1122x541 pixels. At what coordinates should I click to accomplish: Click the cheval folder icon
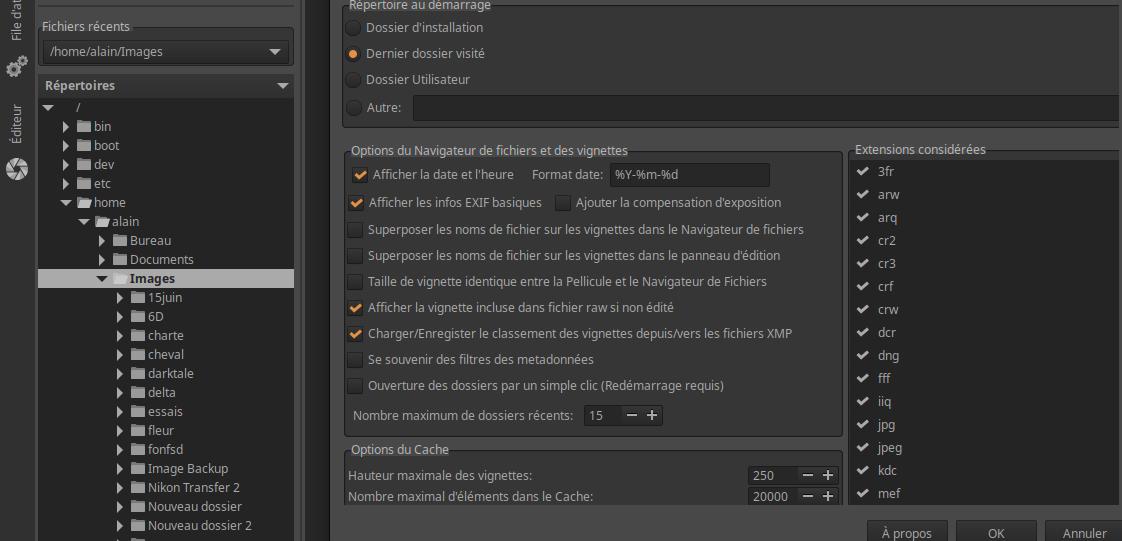[138, 354]
